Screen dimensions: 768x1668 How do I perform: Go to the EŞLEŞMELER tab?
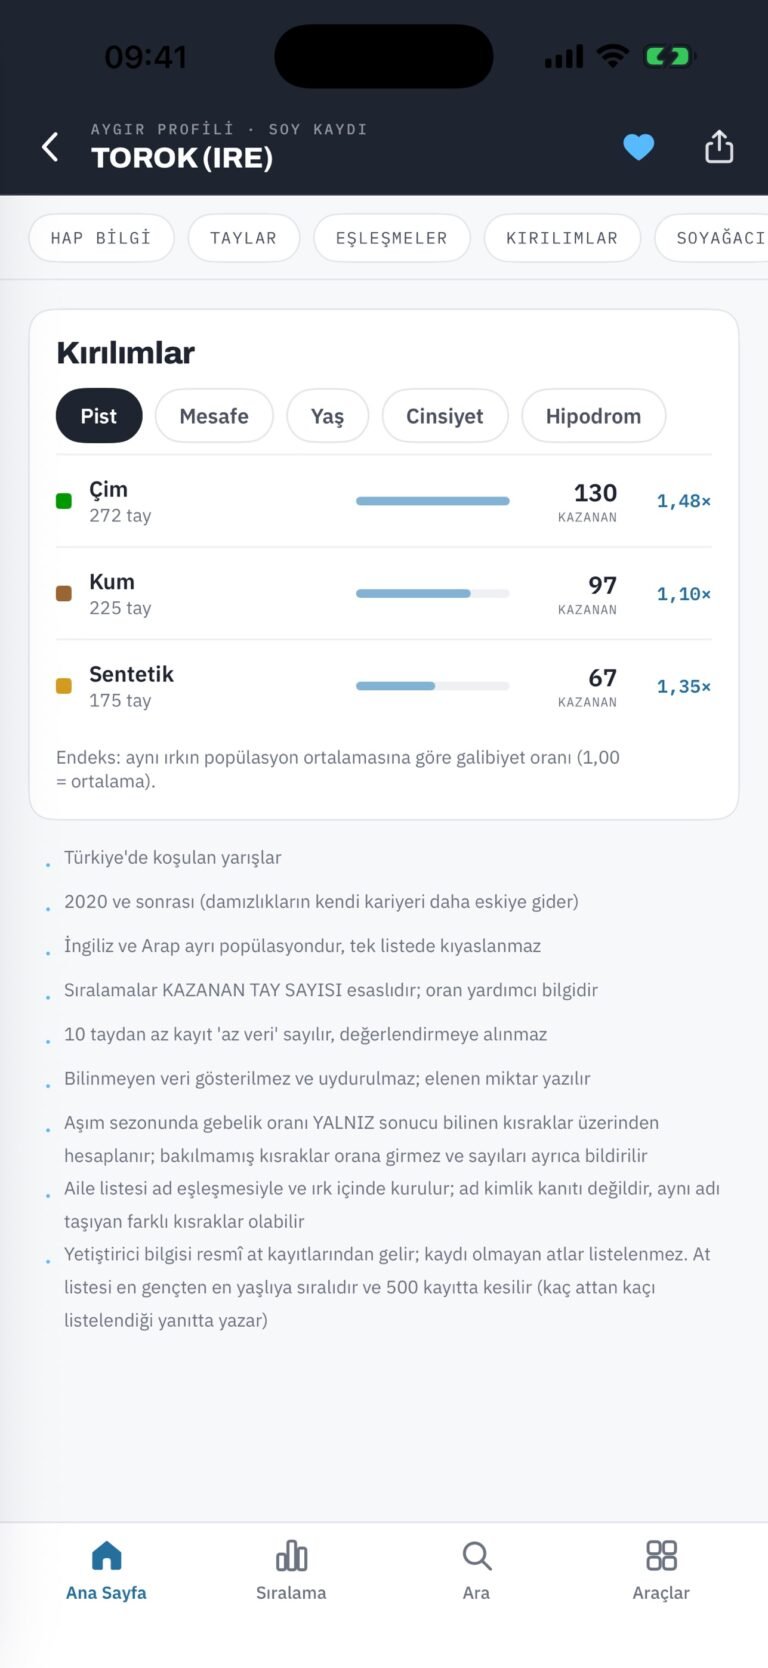[391, 238]
